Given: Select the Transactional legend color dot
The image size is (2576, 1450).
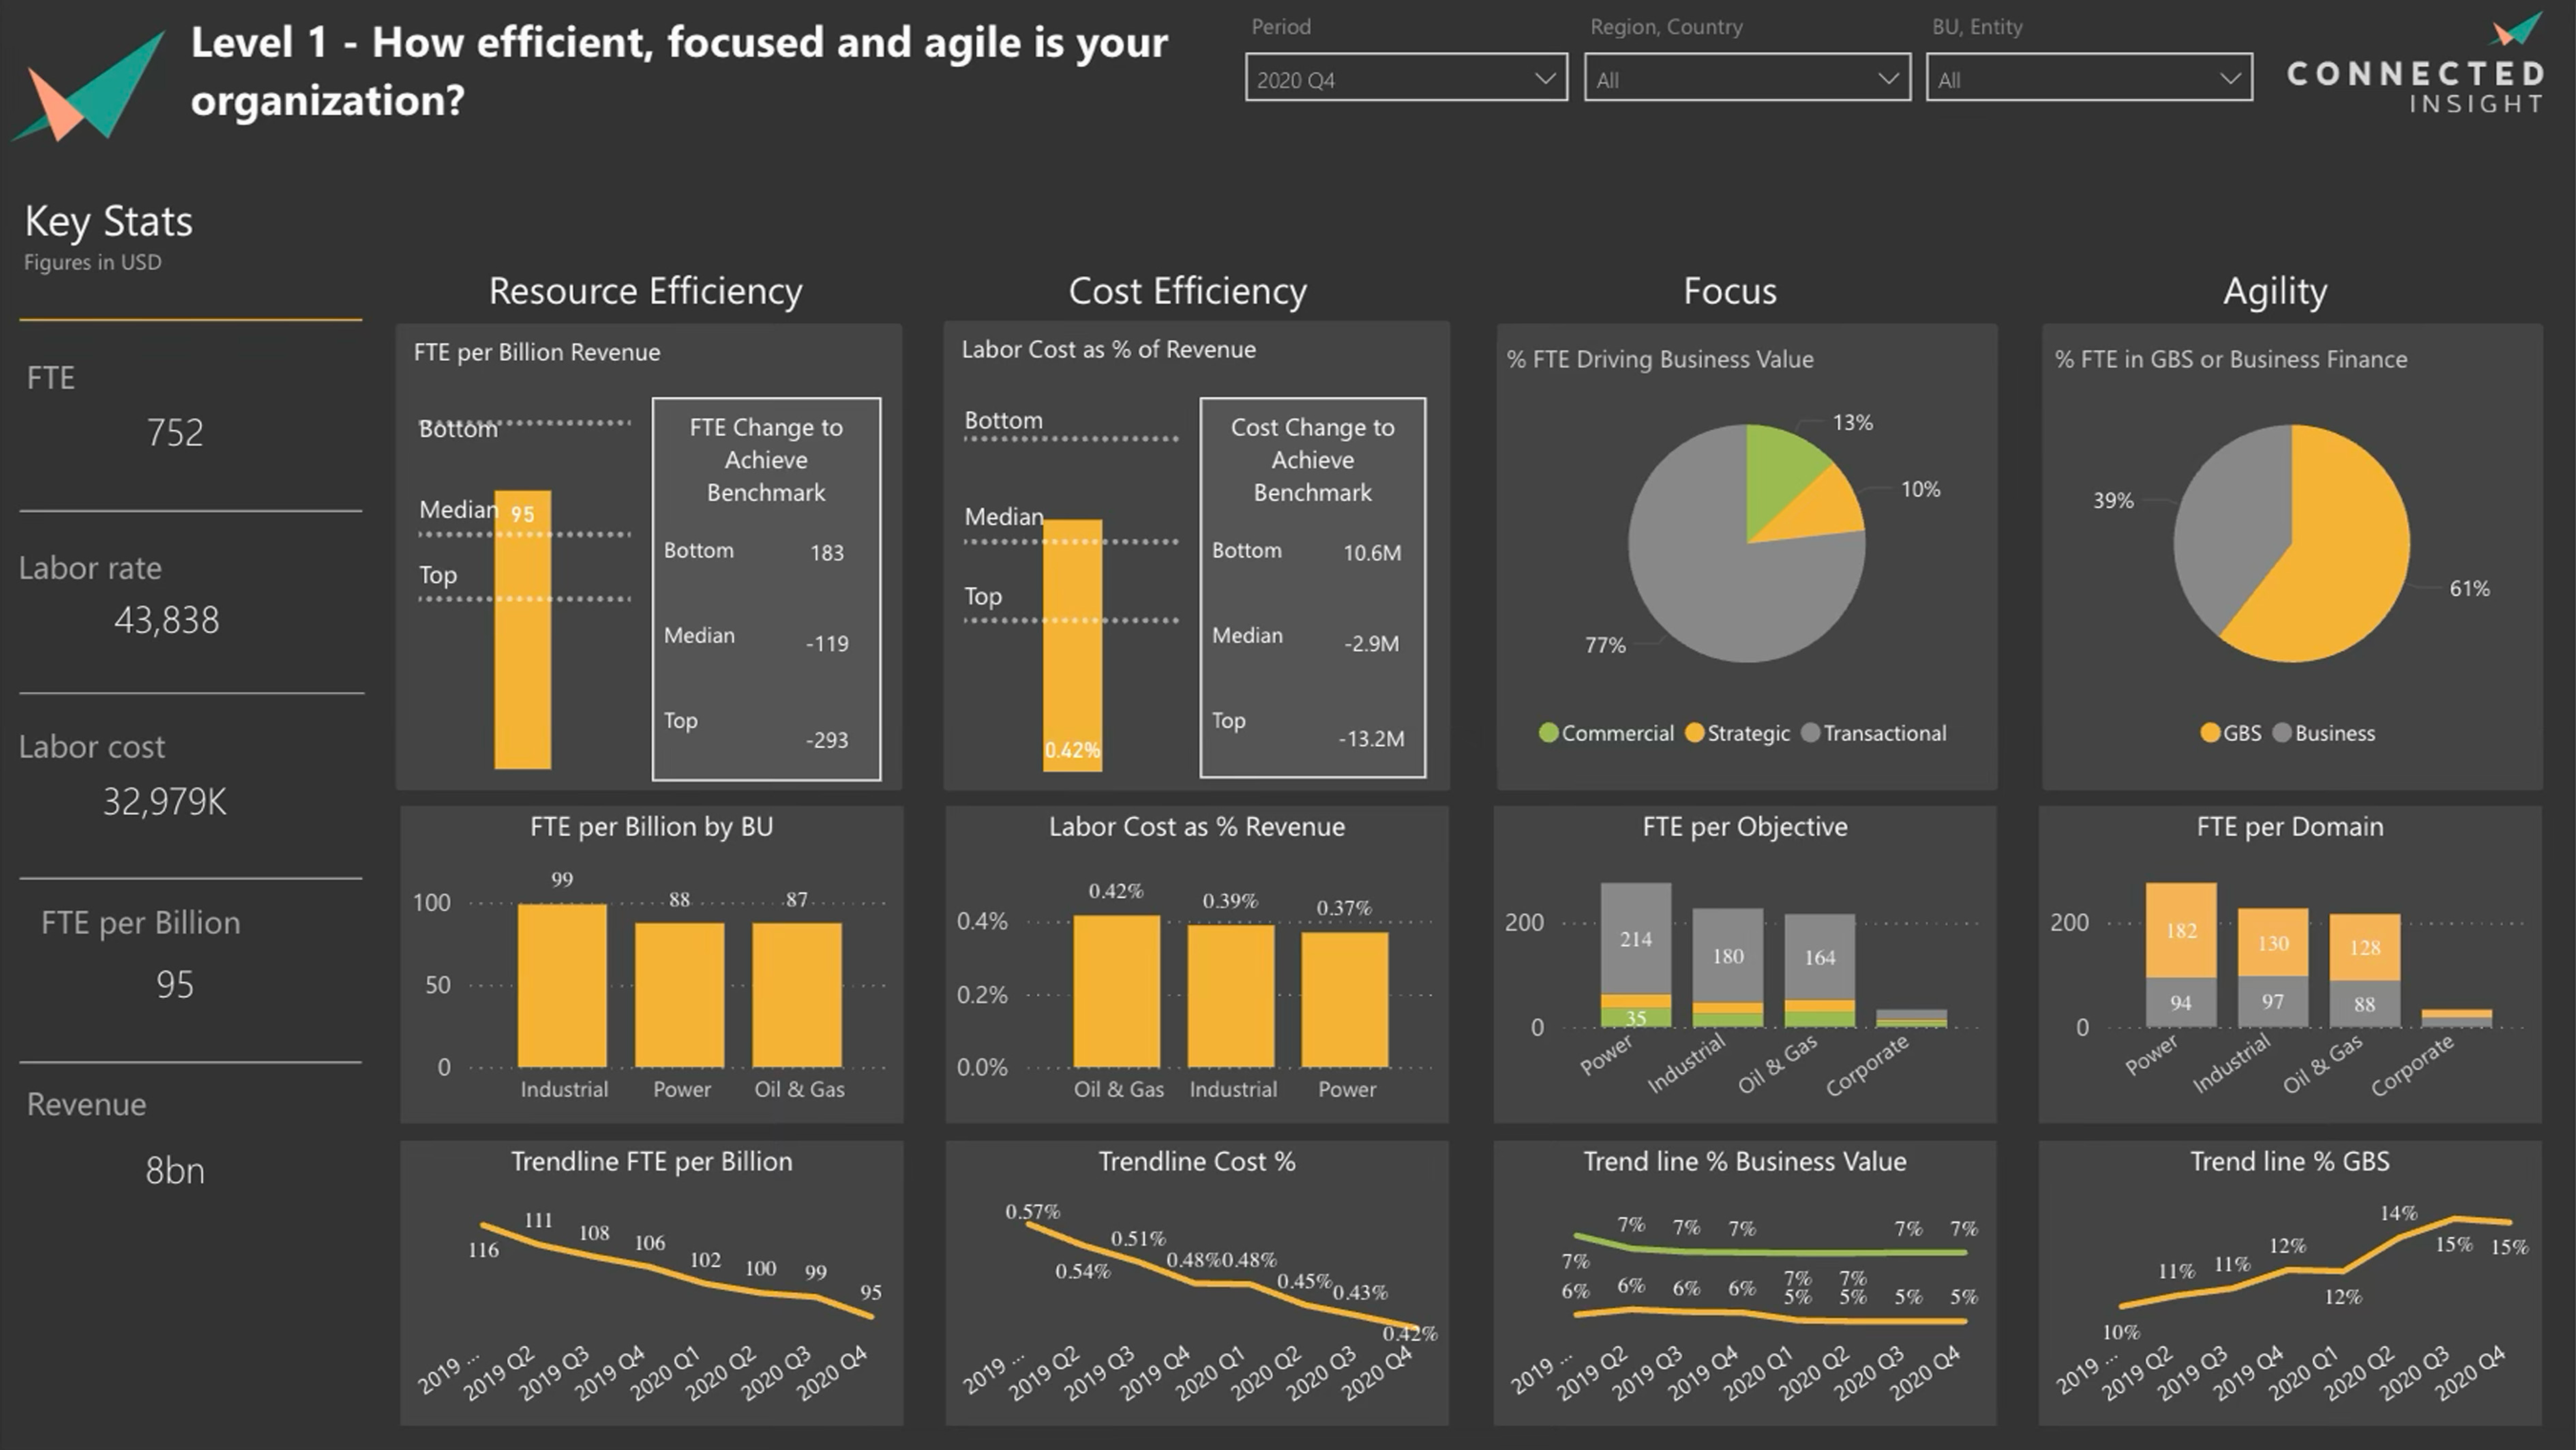Looking at the screenshot, I should (1810, 733).
